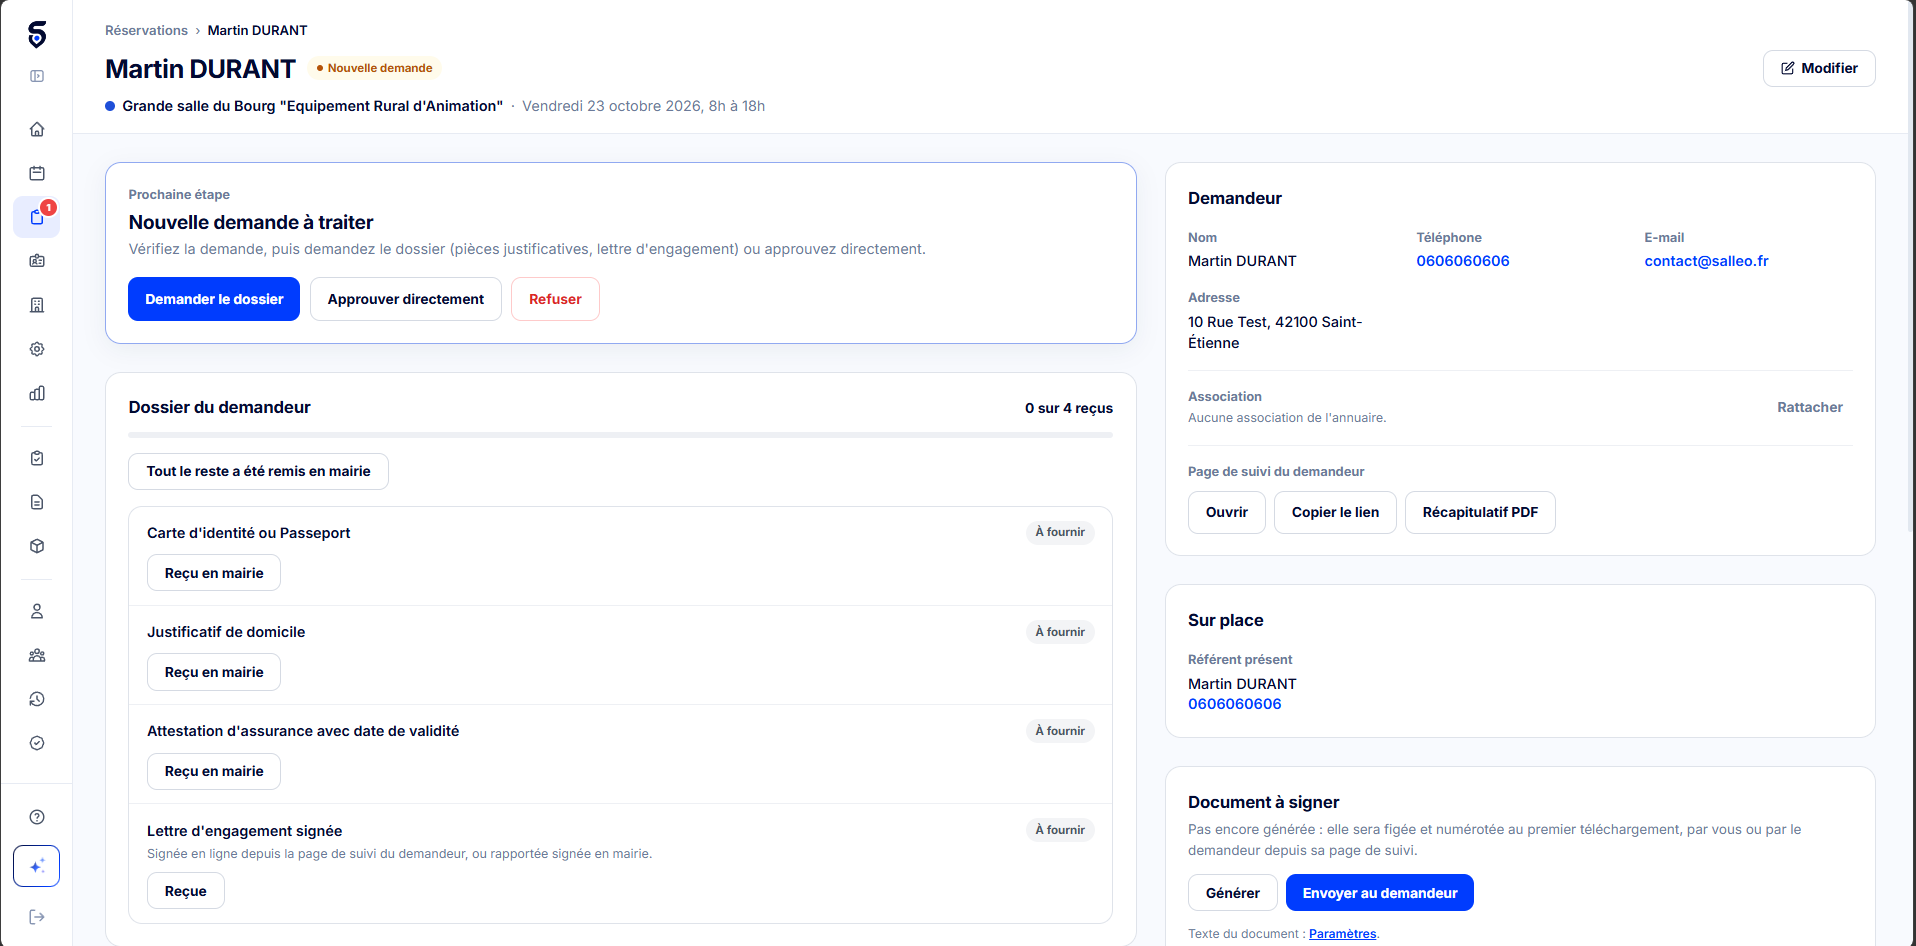This screenshot has width=1916, height=946.
Task: Open the sparkle AI assistant button
Action: [37, 866]
